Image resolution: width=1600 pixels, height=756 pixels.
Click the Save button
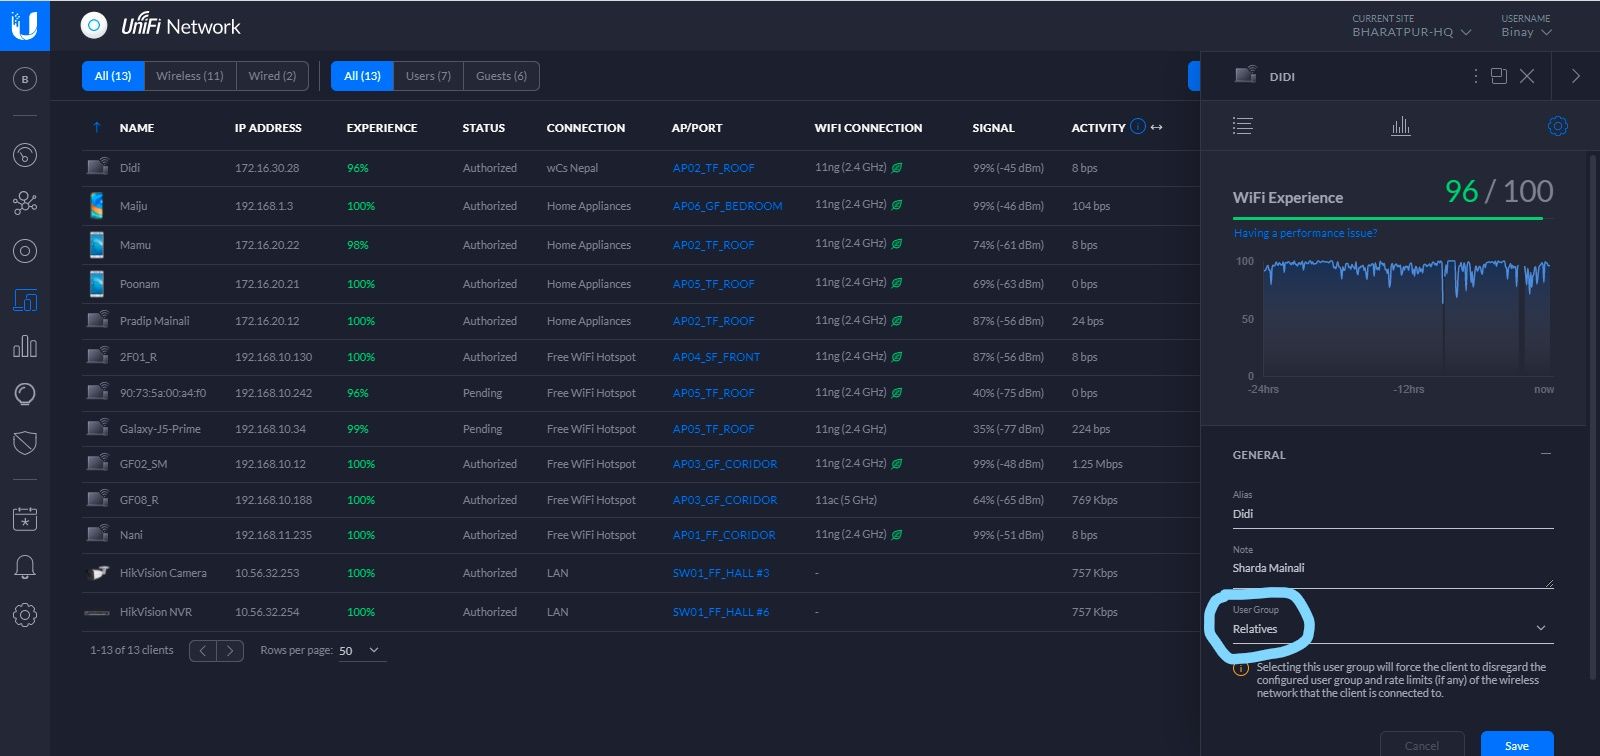pyautogui.click(x=1516, y=745)
